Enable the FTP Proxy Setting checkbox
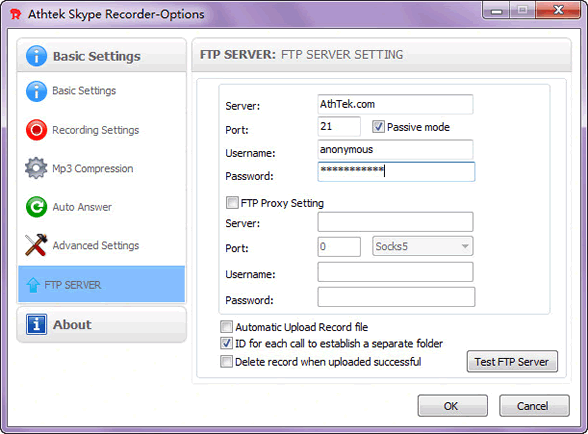The image size is (588, 434). pyautogui.click(x=232, y=203)
